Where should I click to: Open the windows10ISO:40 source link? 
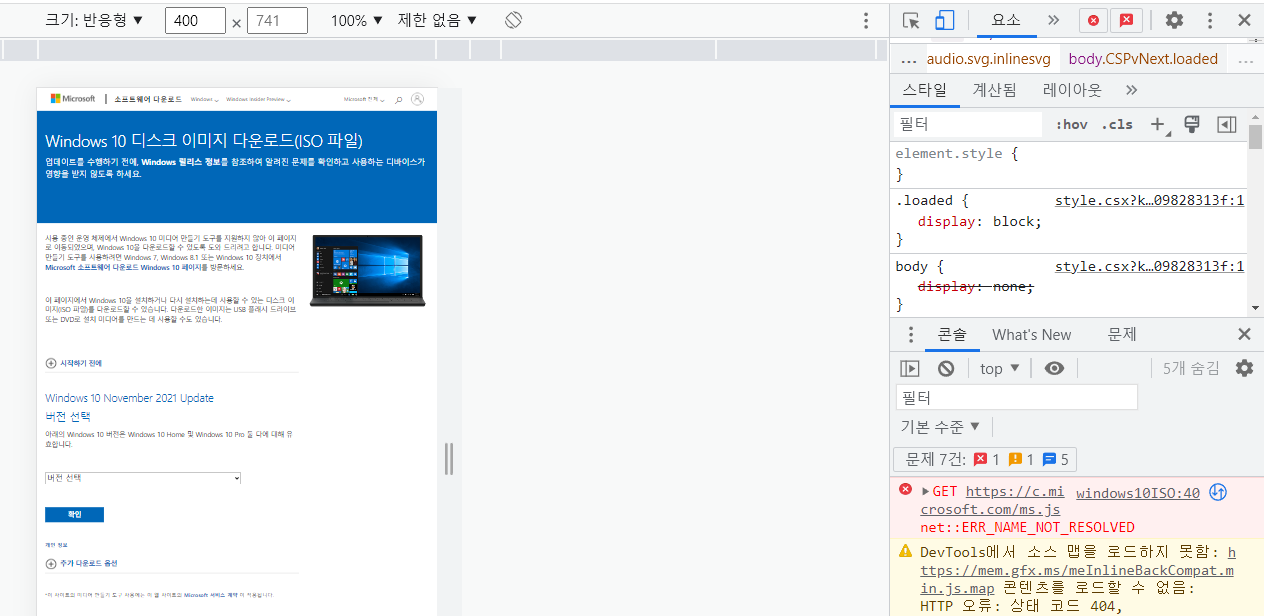[x=1138, y=492]
